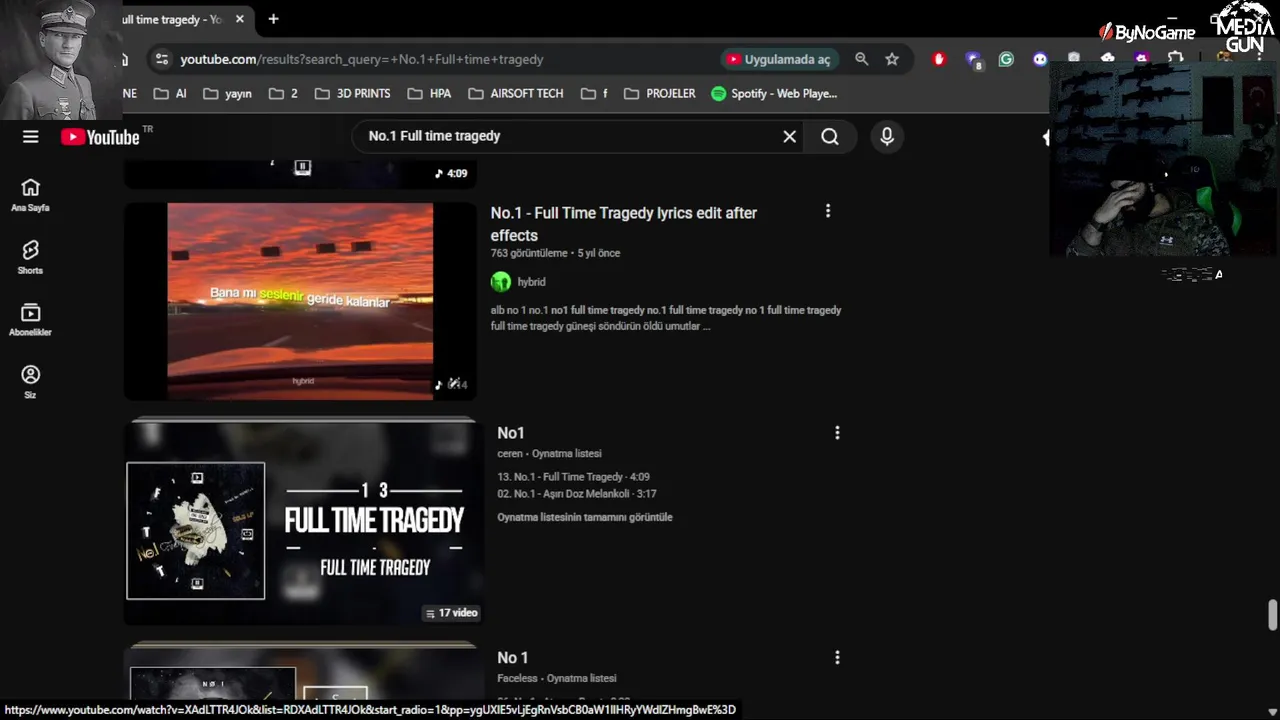The height and width of the screenshot is (720, 1280).
Task: Go to YouTube home via logo
Action: tap(100, 137)
